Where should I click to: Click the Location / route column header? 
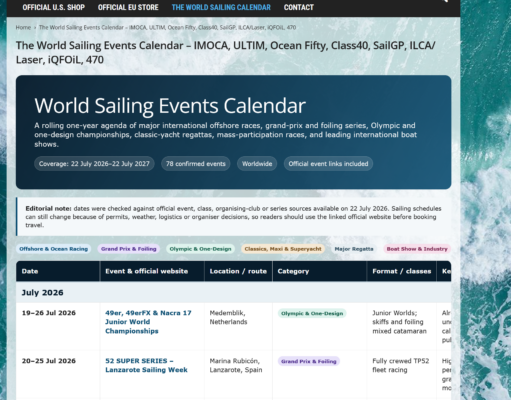coord(238,271)
